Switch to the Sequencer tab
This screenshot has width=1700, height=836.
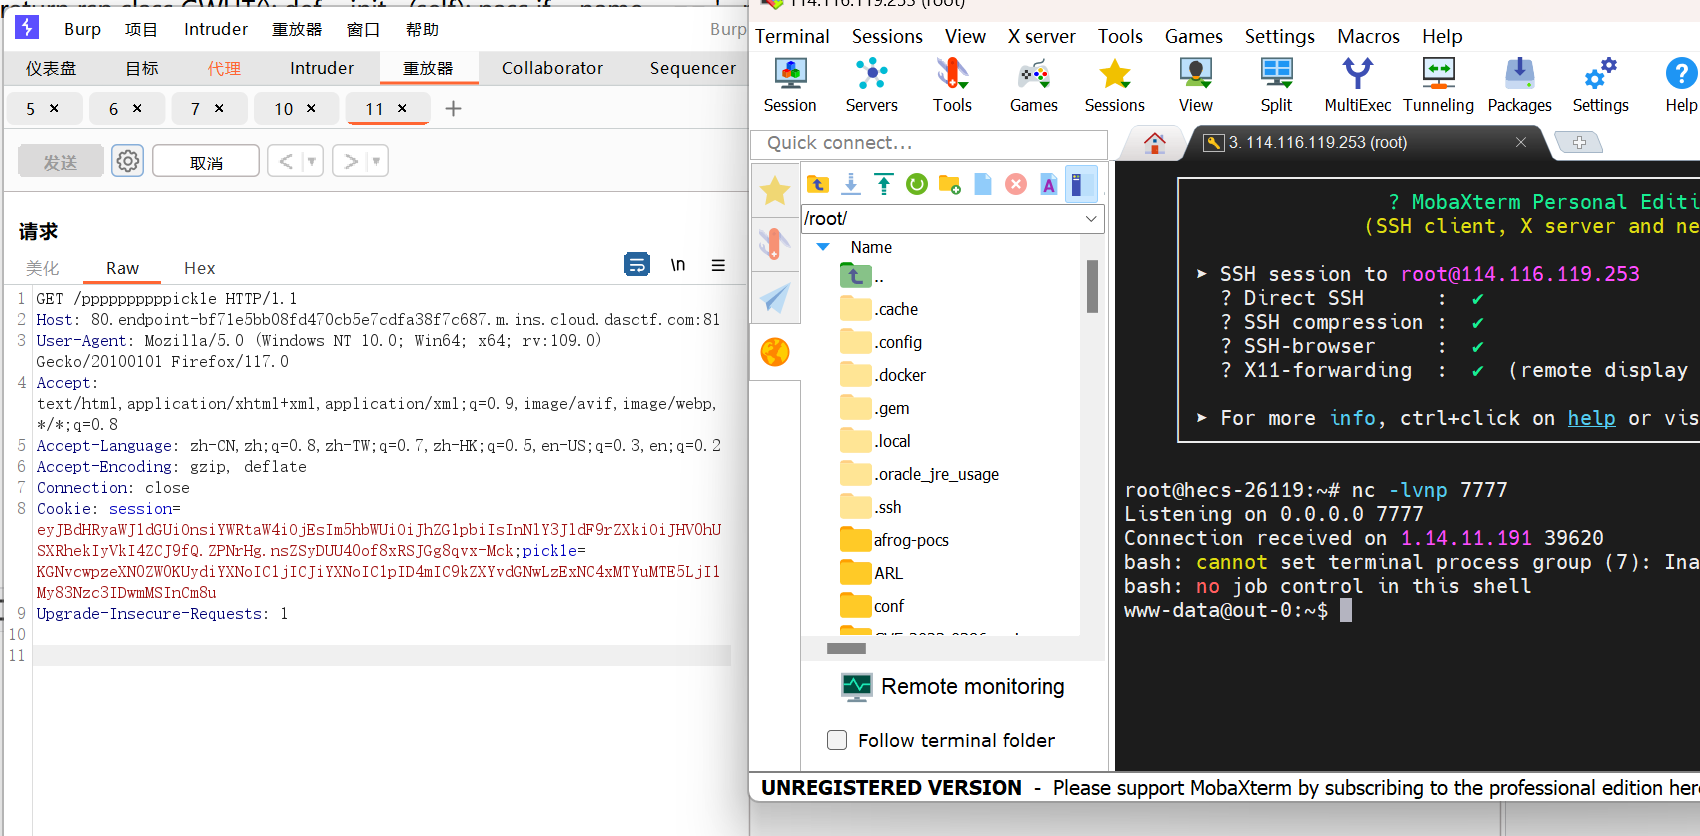click(x=692, y=68)
